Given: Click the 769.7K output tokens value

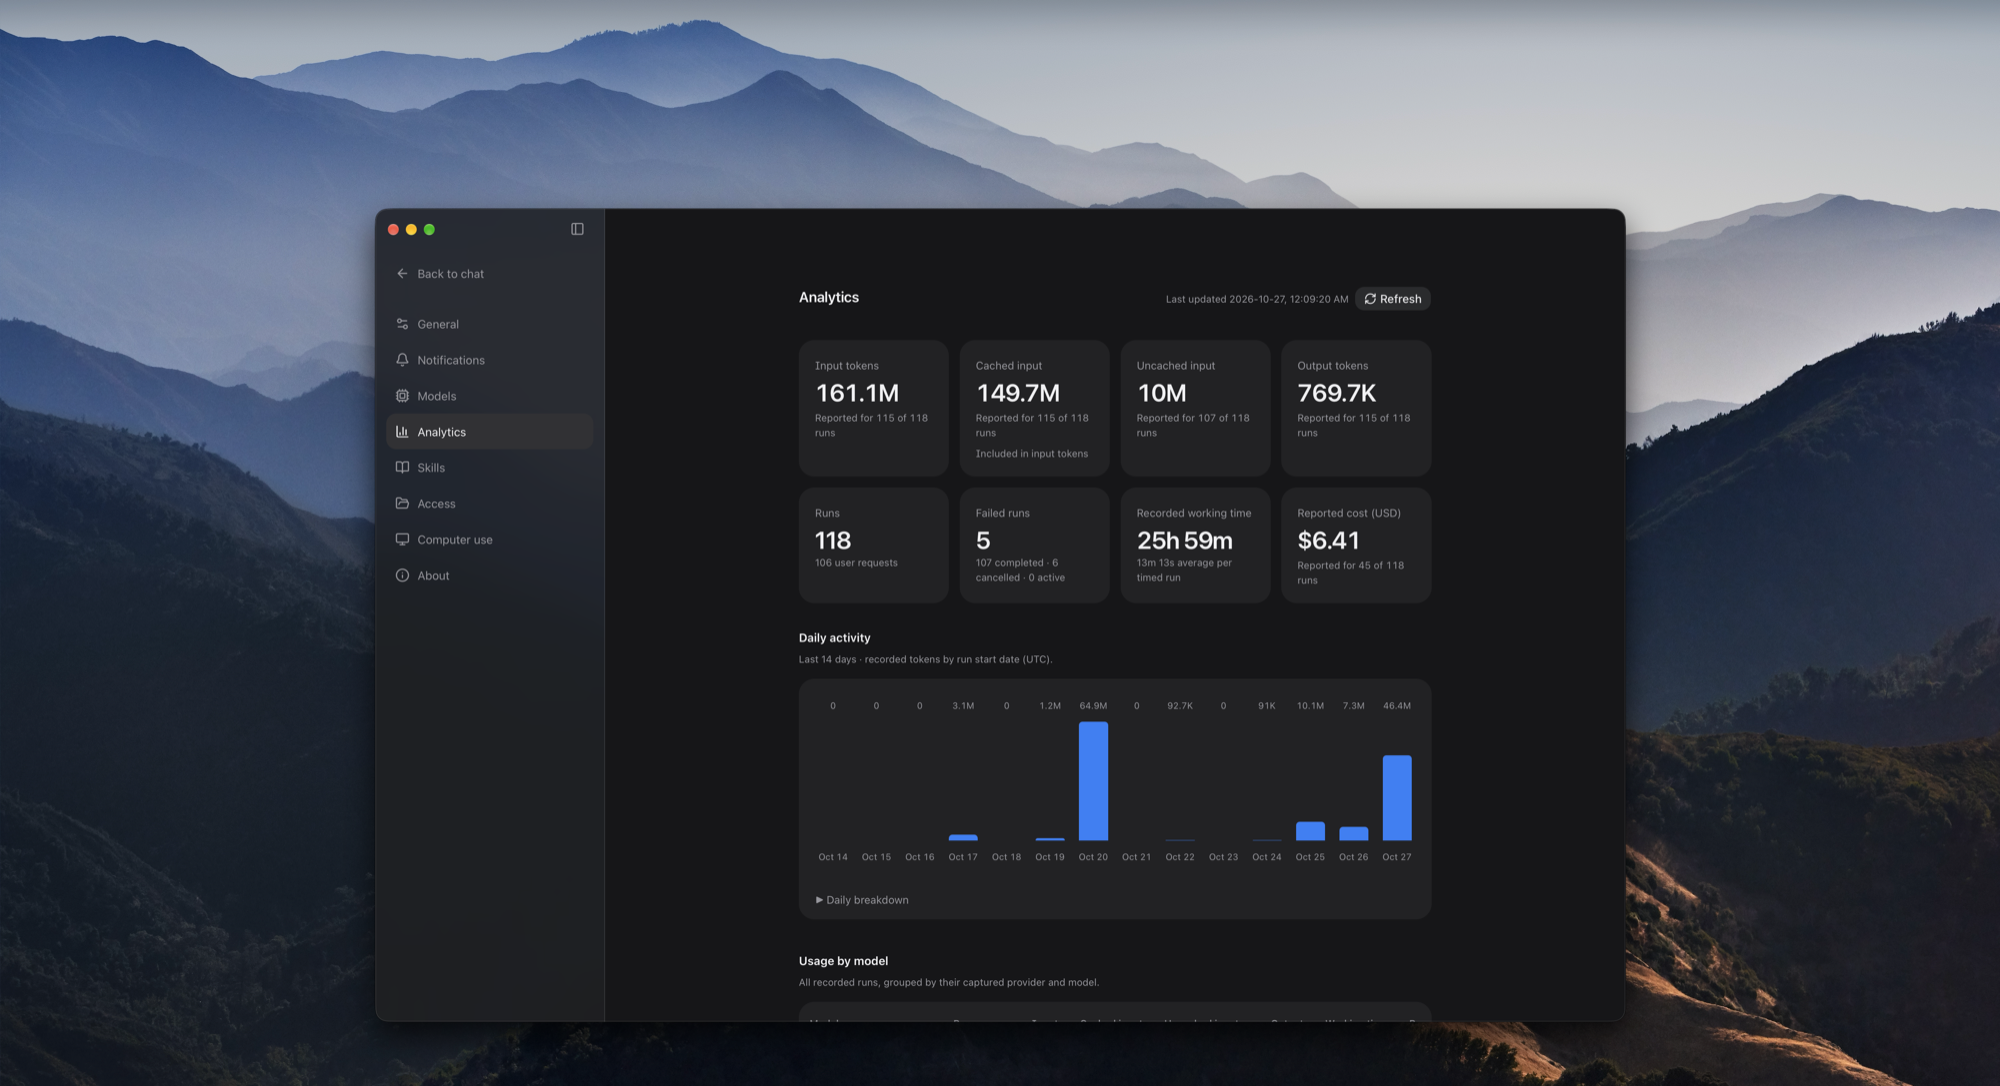Looking at the screenshot, I should [x=1337, y=393].
